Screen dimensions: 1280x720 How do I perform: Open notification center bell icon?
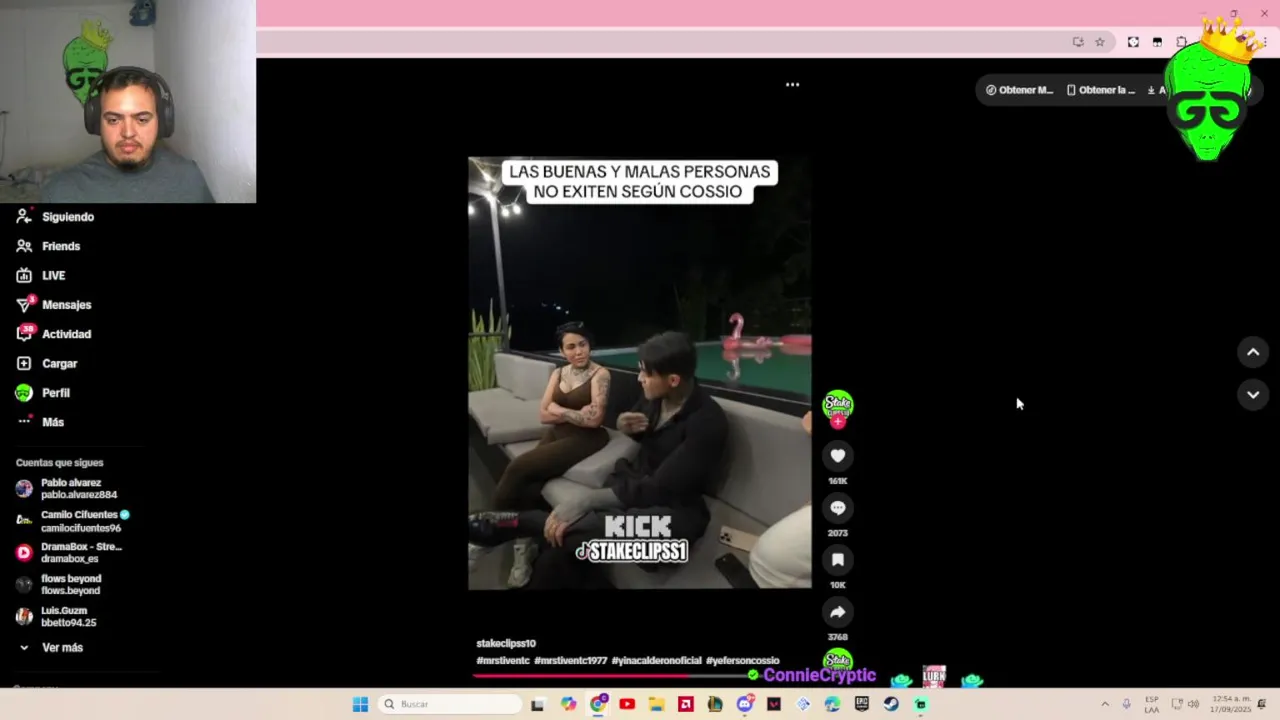[x=1262, y=704]
